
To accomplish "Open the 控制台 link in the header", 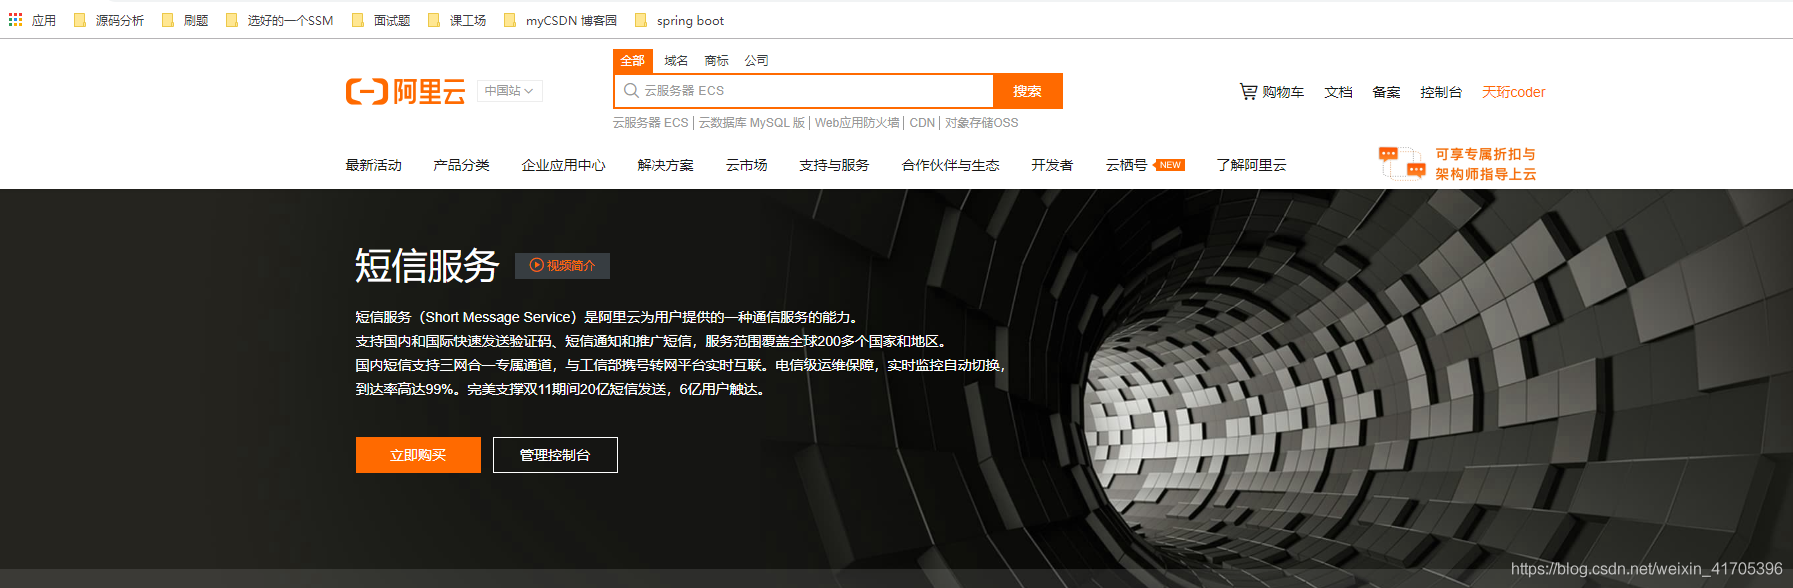I will coord(1441,92).
